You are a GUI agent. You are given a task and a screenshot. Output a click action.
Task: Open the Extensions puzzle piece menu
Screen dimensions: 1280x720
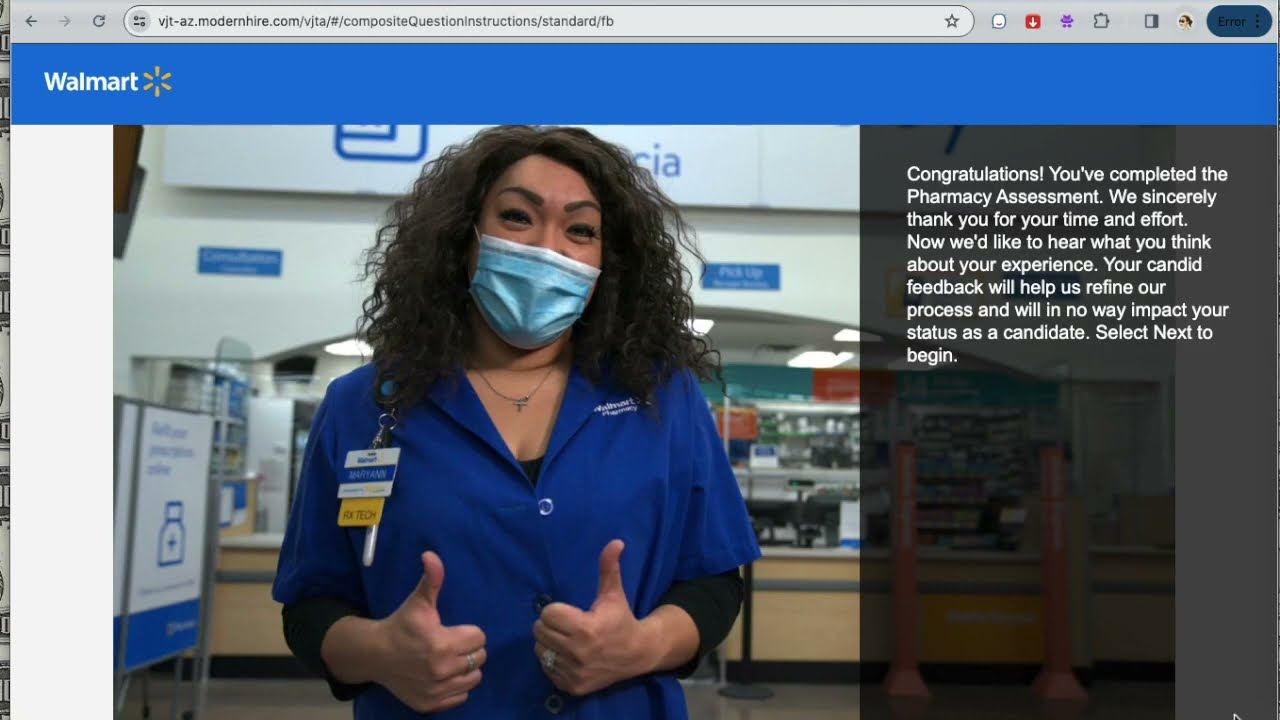coord(1101,21)
